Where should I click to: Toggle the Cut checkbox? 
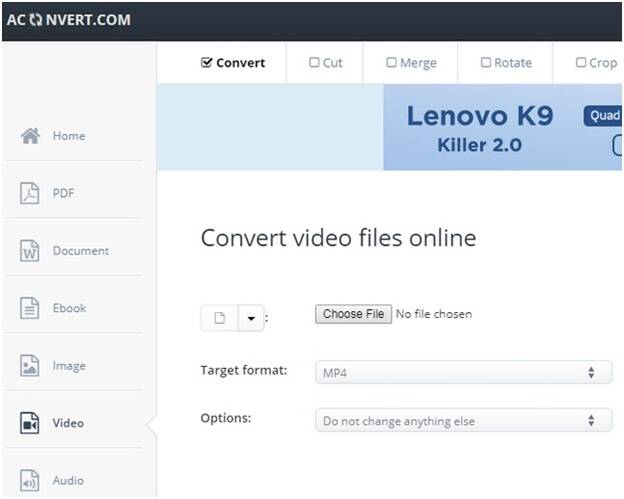(314, 62)
